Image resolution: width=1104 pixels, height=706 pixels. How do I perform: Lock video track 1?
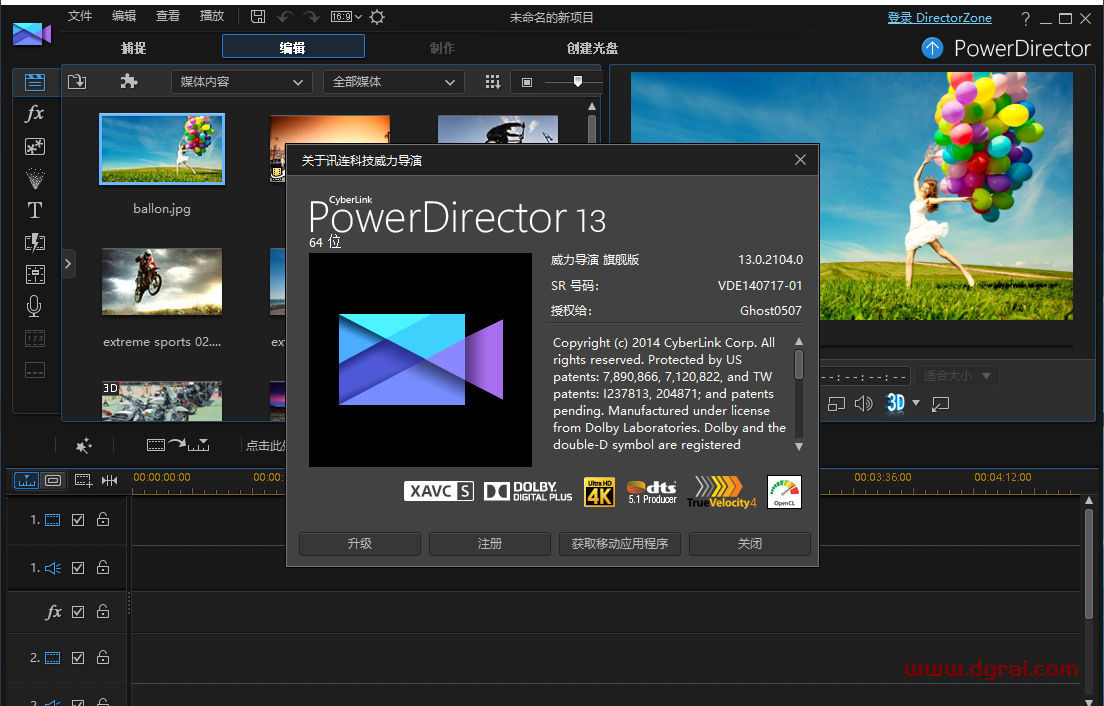(103, 519)
